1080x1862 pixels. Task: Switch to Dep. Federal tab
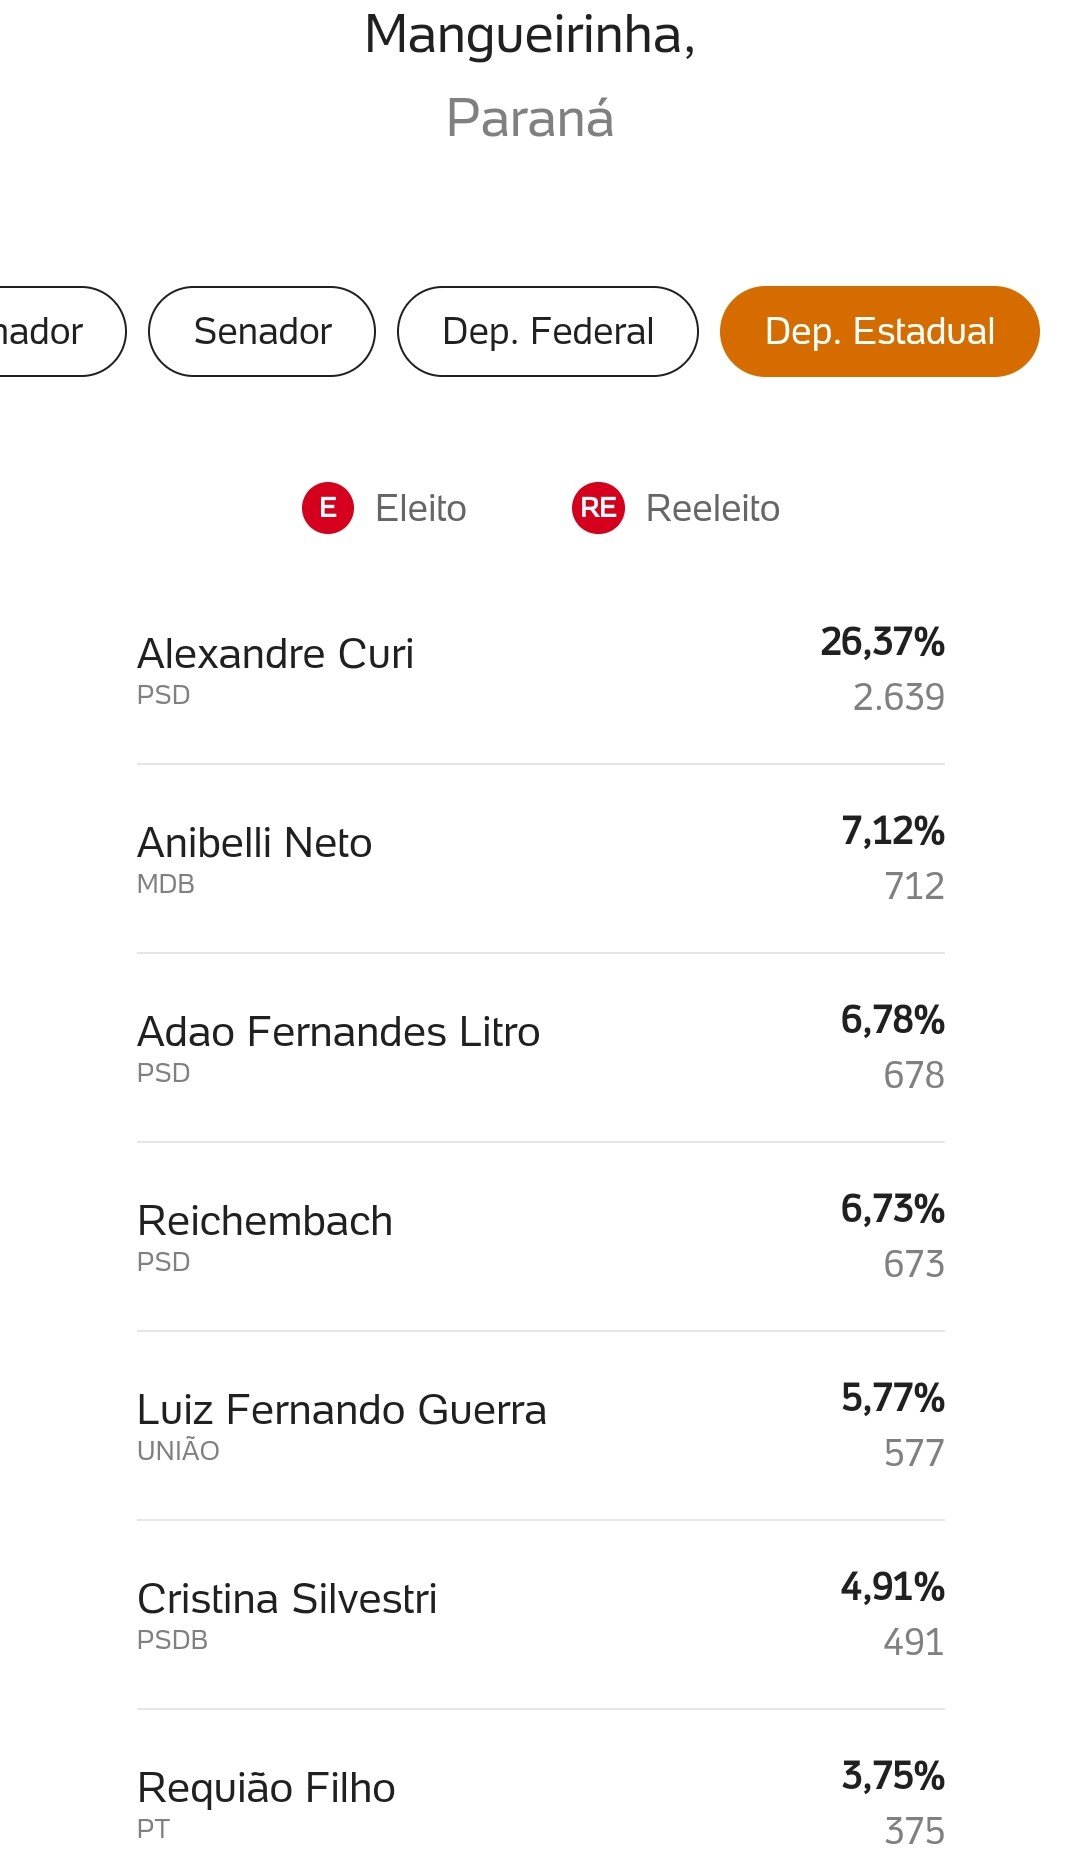point(548,332)
